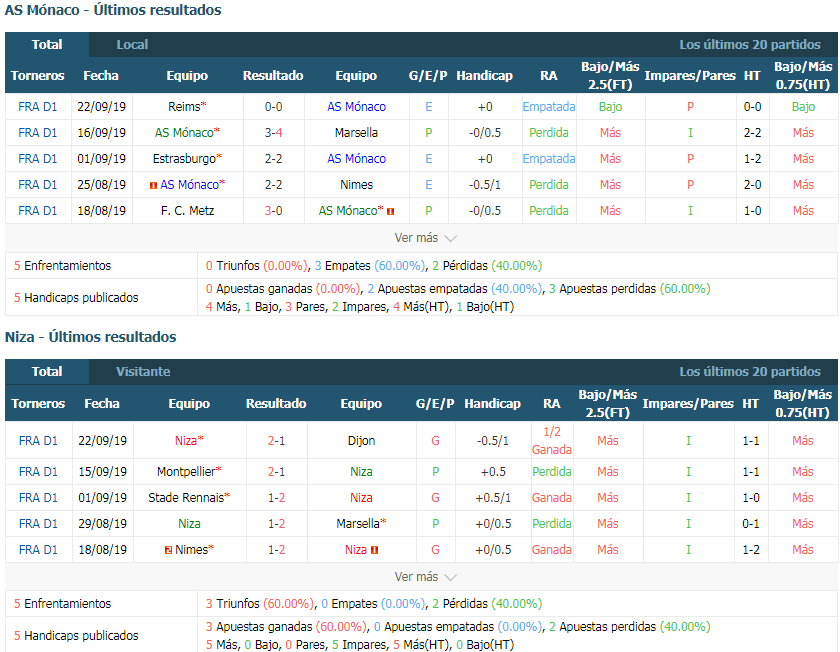Click the 2-0 half-time score in the 25/08/19 row

tap(752, 184)
